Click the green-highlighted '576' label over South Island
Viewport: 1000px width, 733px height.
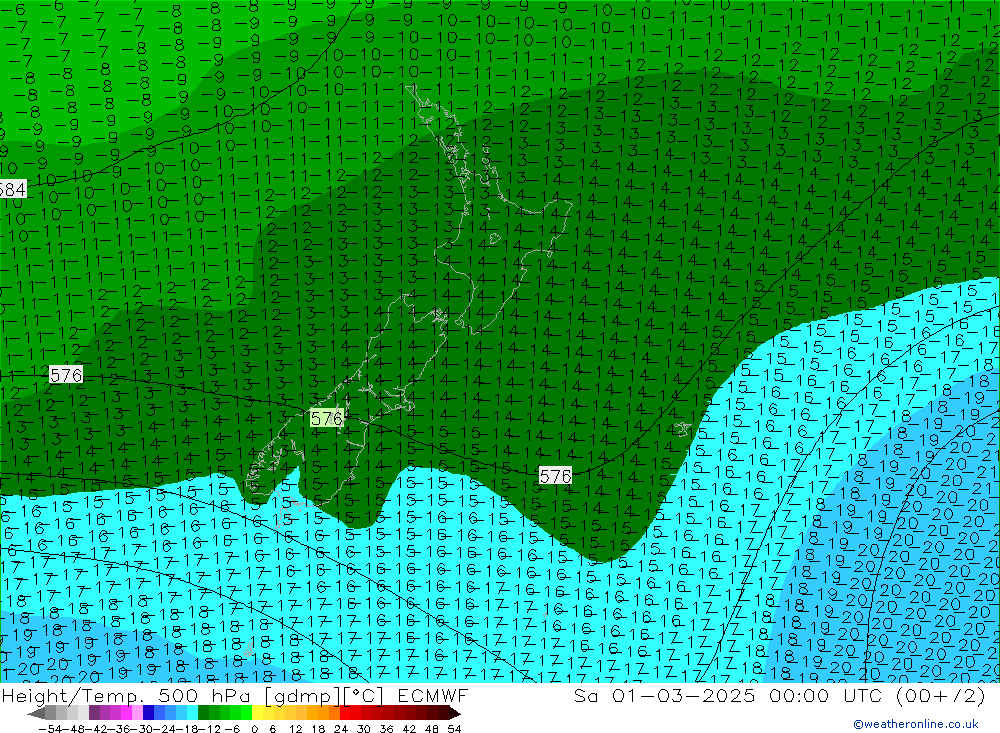click(327, 418)
